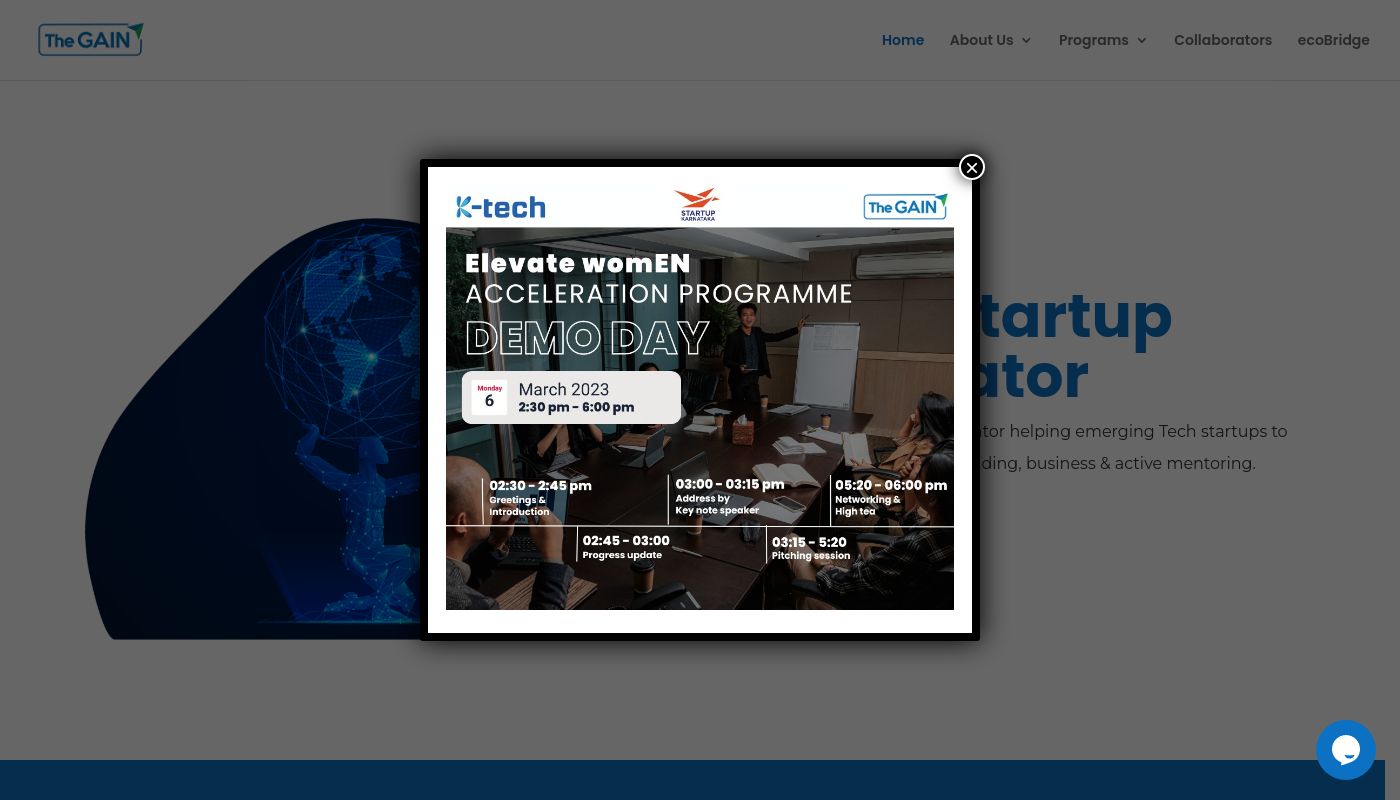
Task: Go to the Home menu item
Action: tap(903, 40)
